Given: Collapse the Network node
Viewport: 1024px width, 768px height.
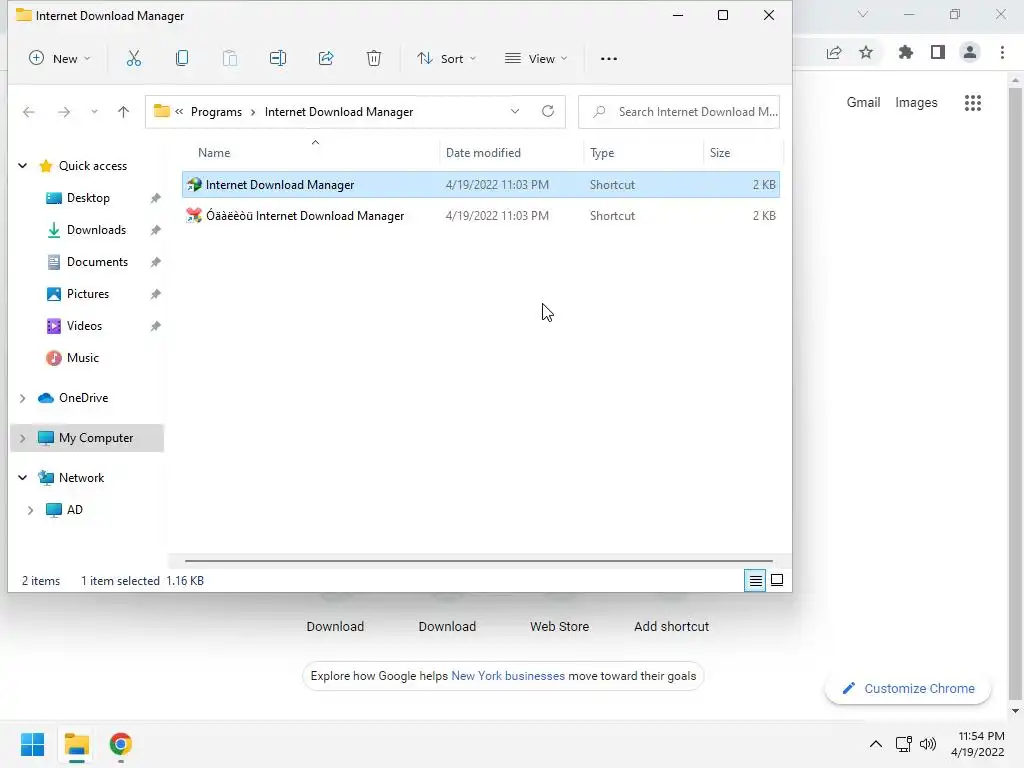Looking at the screenshot, I should (x=23, y=478).
